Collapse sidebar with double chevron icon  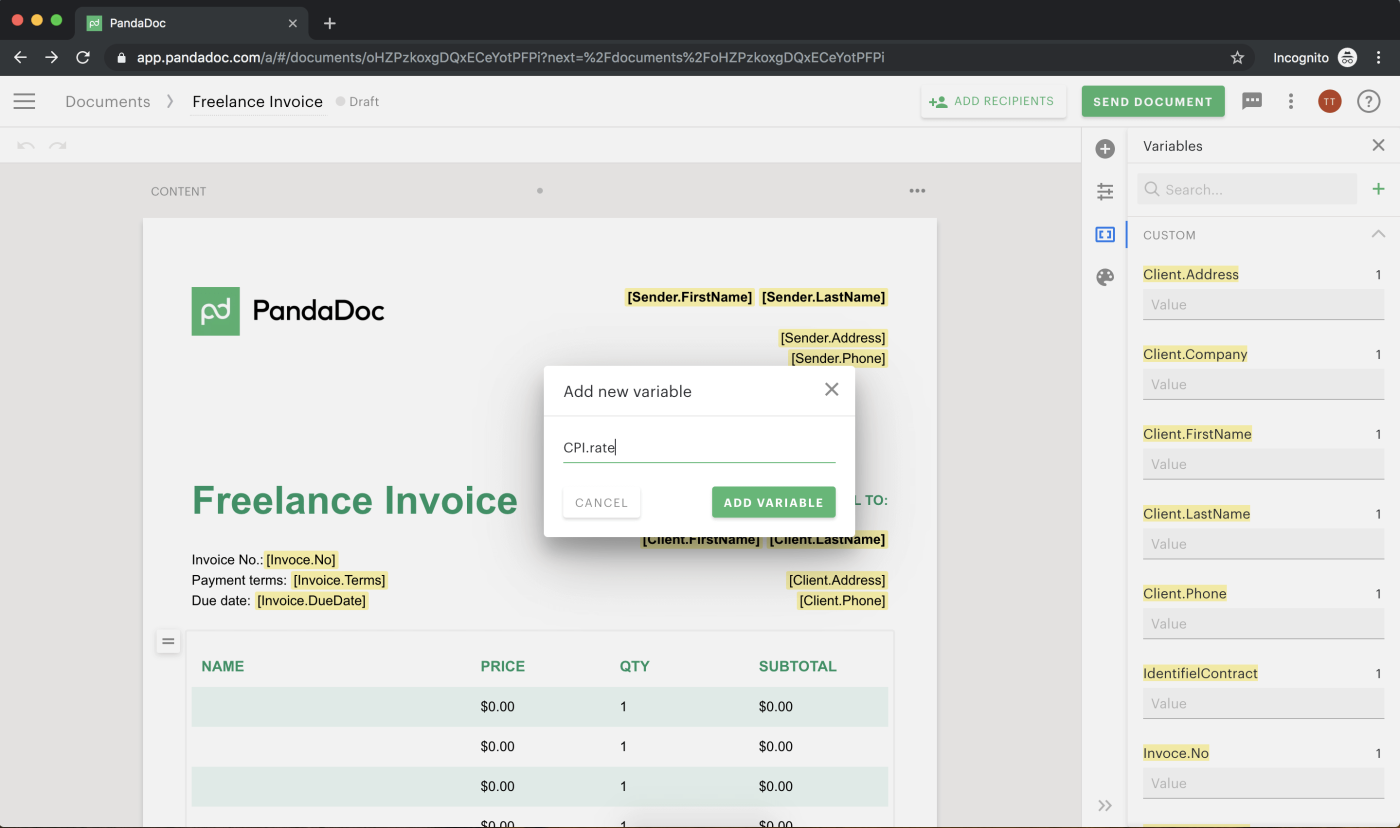point(1105,805)
